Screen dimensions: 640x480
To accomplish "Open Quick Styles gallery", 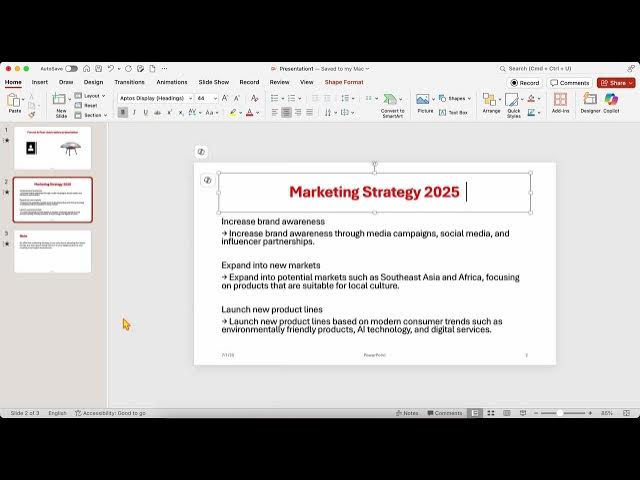I will click(513, 105).
